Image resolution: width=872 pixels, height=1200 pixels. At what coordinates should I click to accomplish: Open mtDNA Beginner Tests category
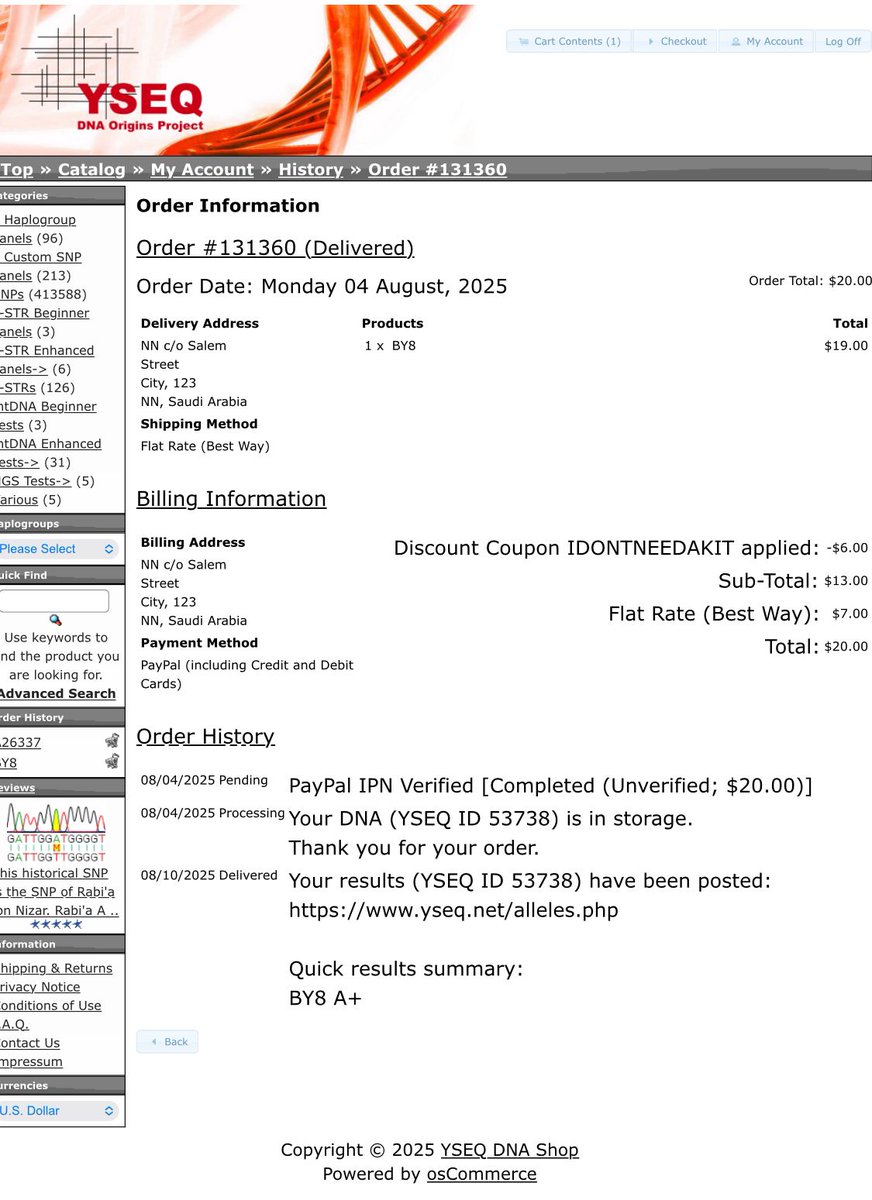tap(48, 415)
